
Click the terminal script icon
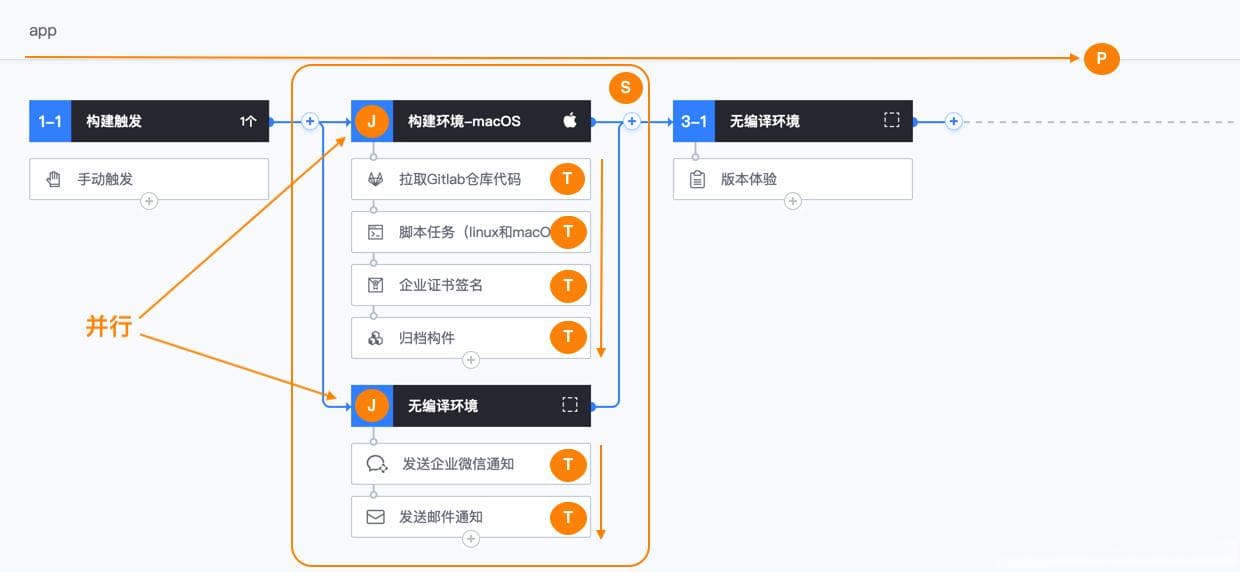pyautogui.click(x=376, y=232)
